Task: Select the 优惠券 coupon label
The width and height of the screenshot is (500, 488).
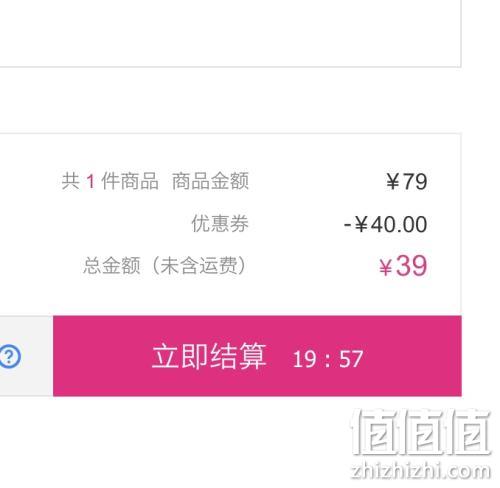Action: (x=220, y=223)
